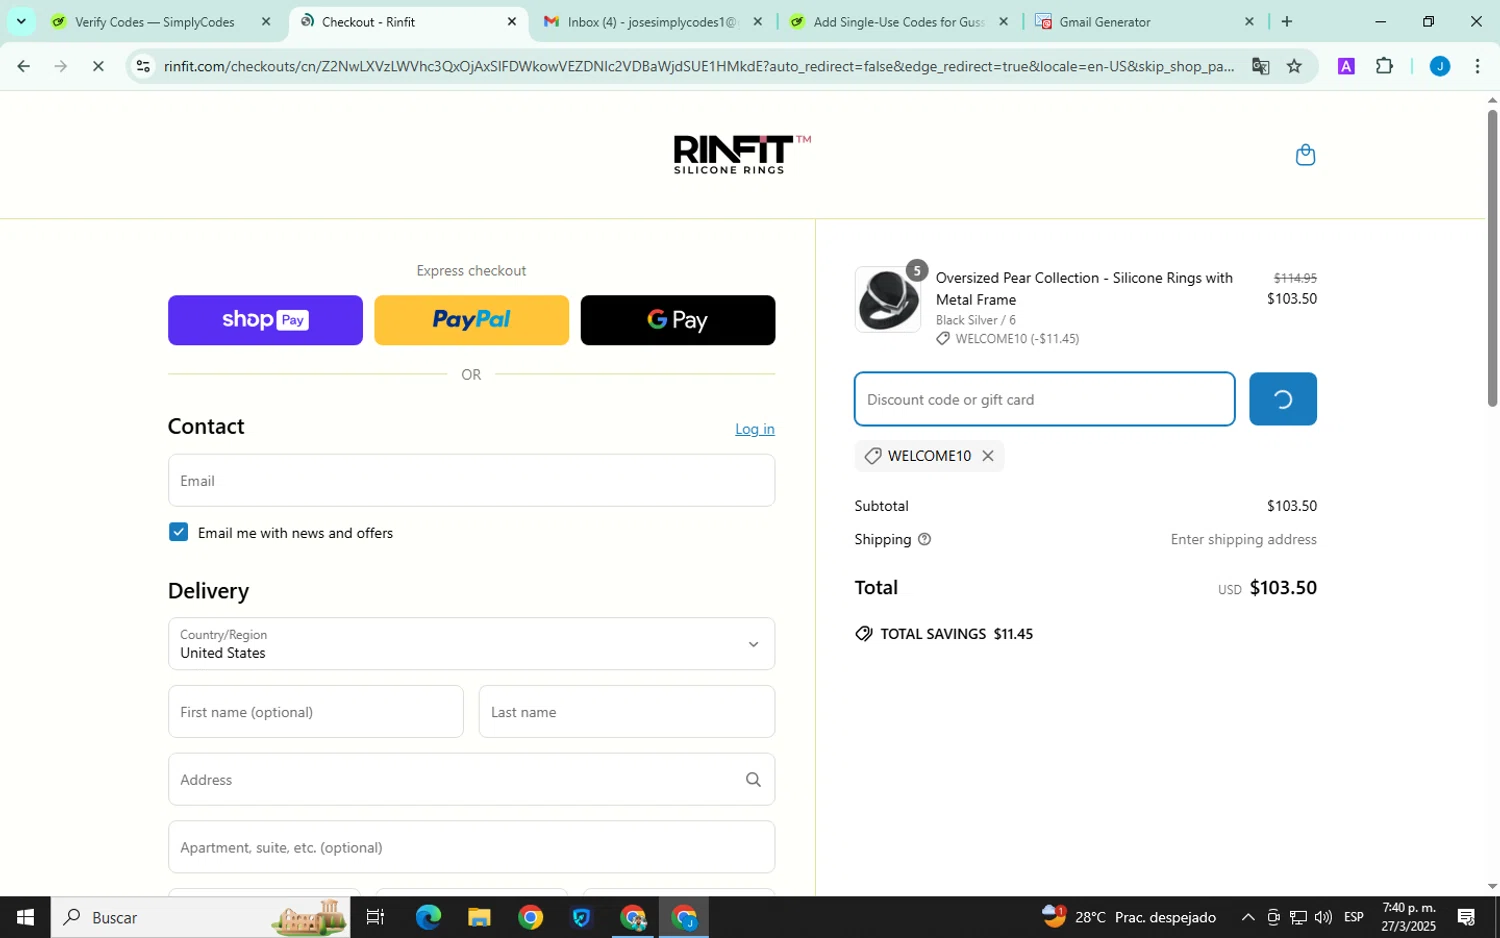1500x938 pixels.
Task: Pay with the Google Pay button
Action: 677,320
